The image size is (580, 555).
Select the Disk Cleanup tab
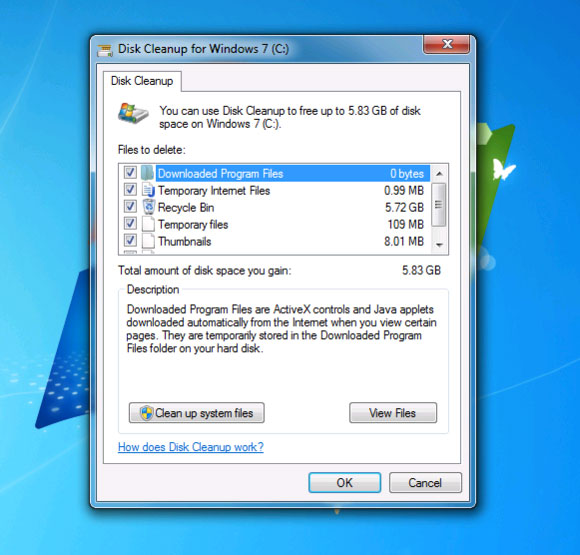142,81
